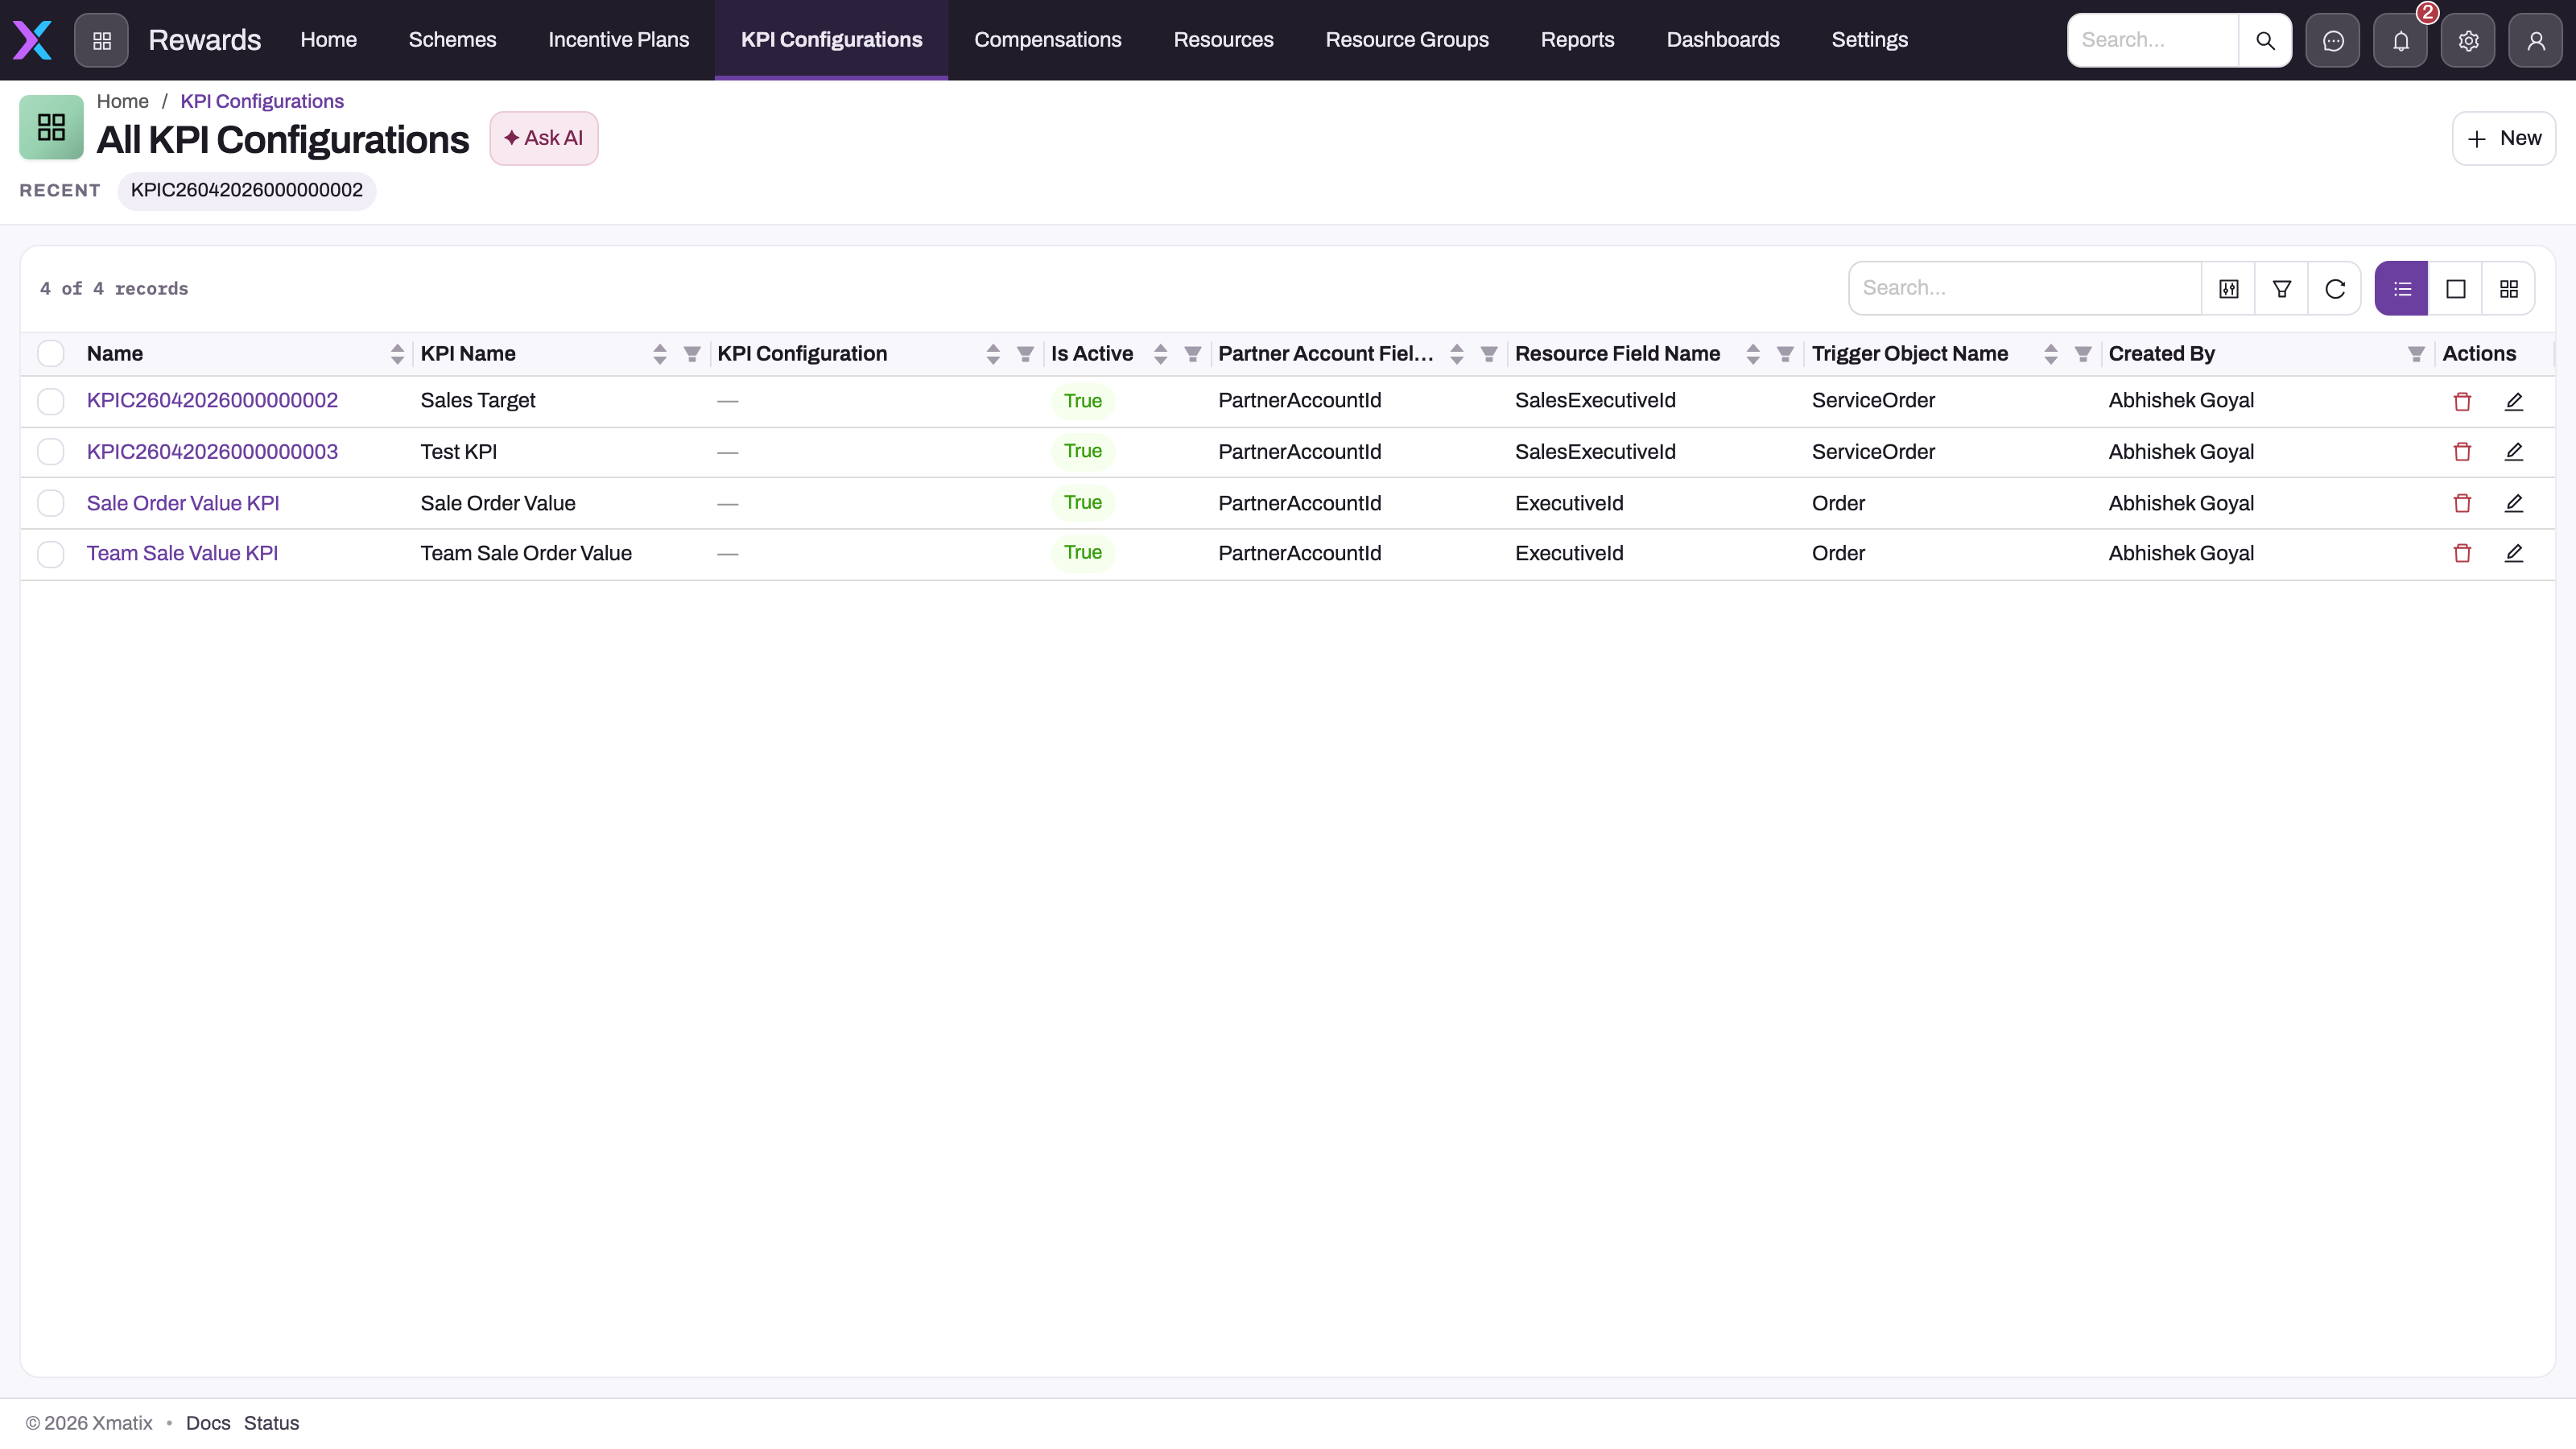The image size is (2576, 1449).
Task: Open the notifications bell icon
Action: pyautogui.click(x=2400, y=40)
